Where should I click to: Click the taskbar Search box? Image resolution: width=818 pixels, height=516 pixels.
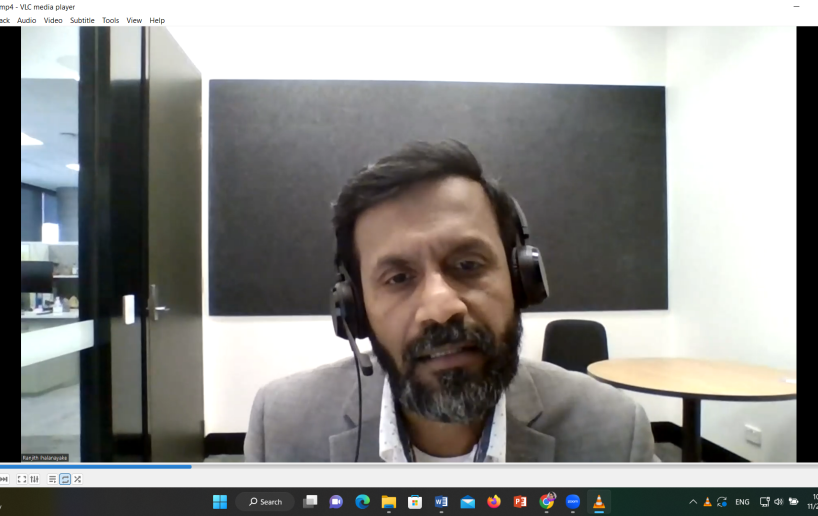coord(266,502)
